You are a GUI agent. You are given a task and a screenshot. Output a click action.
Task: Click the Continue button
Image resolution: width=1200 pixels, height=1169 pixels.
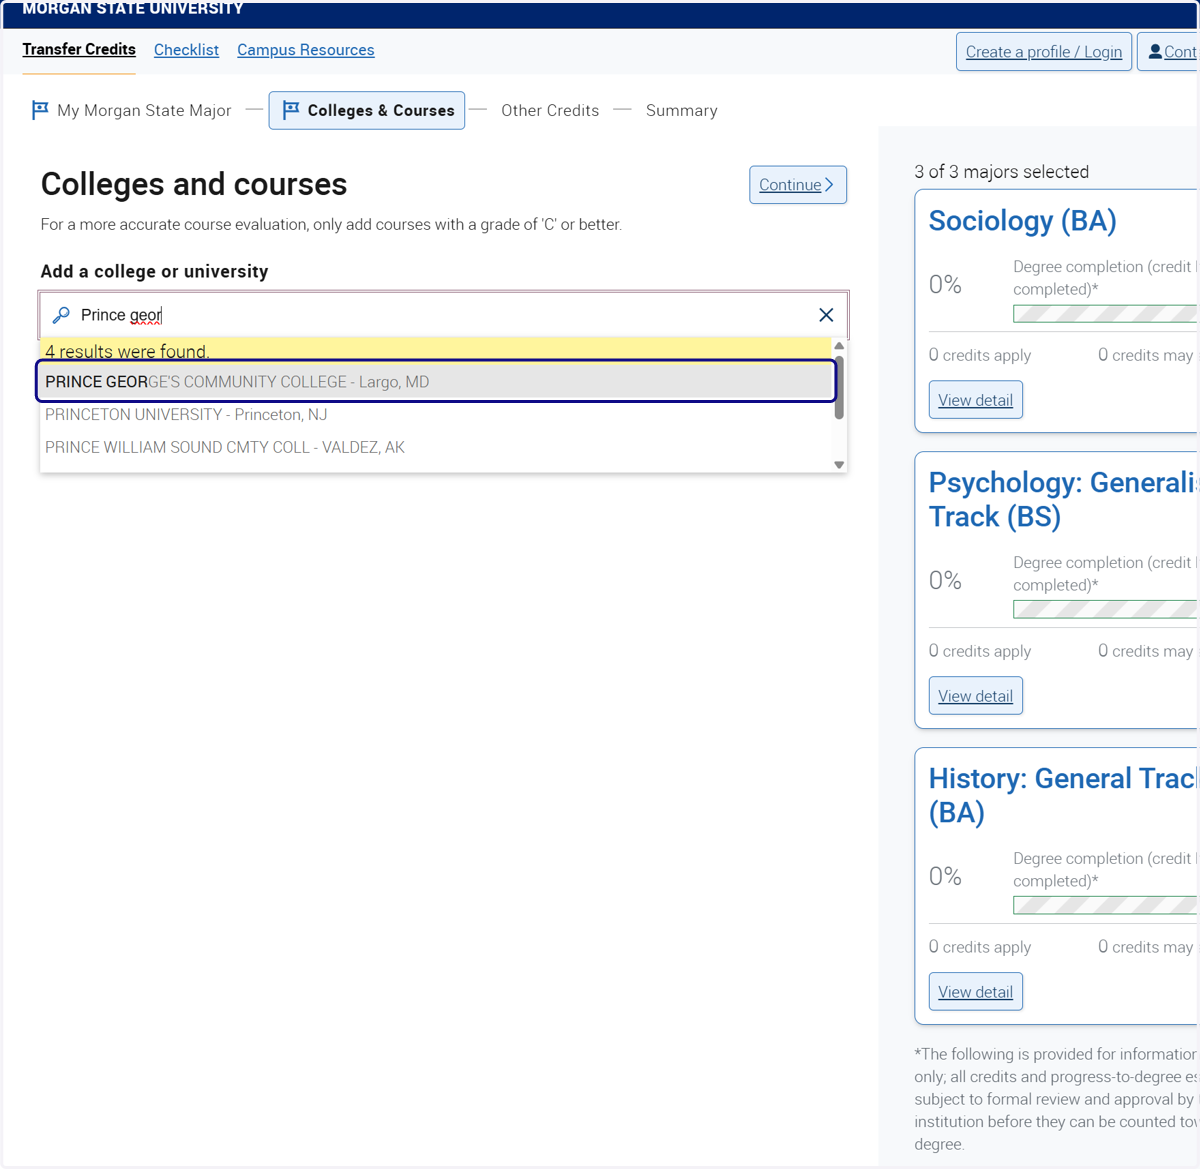(798, 185)
